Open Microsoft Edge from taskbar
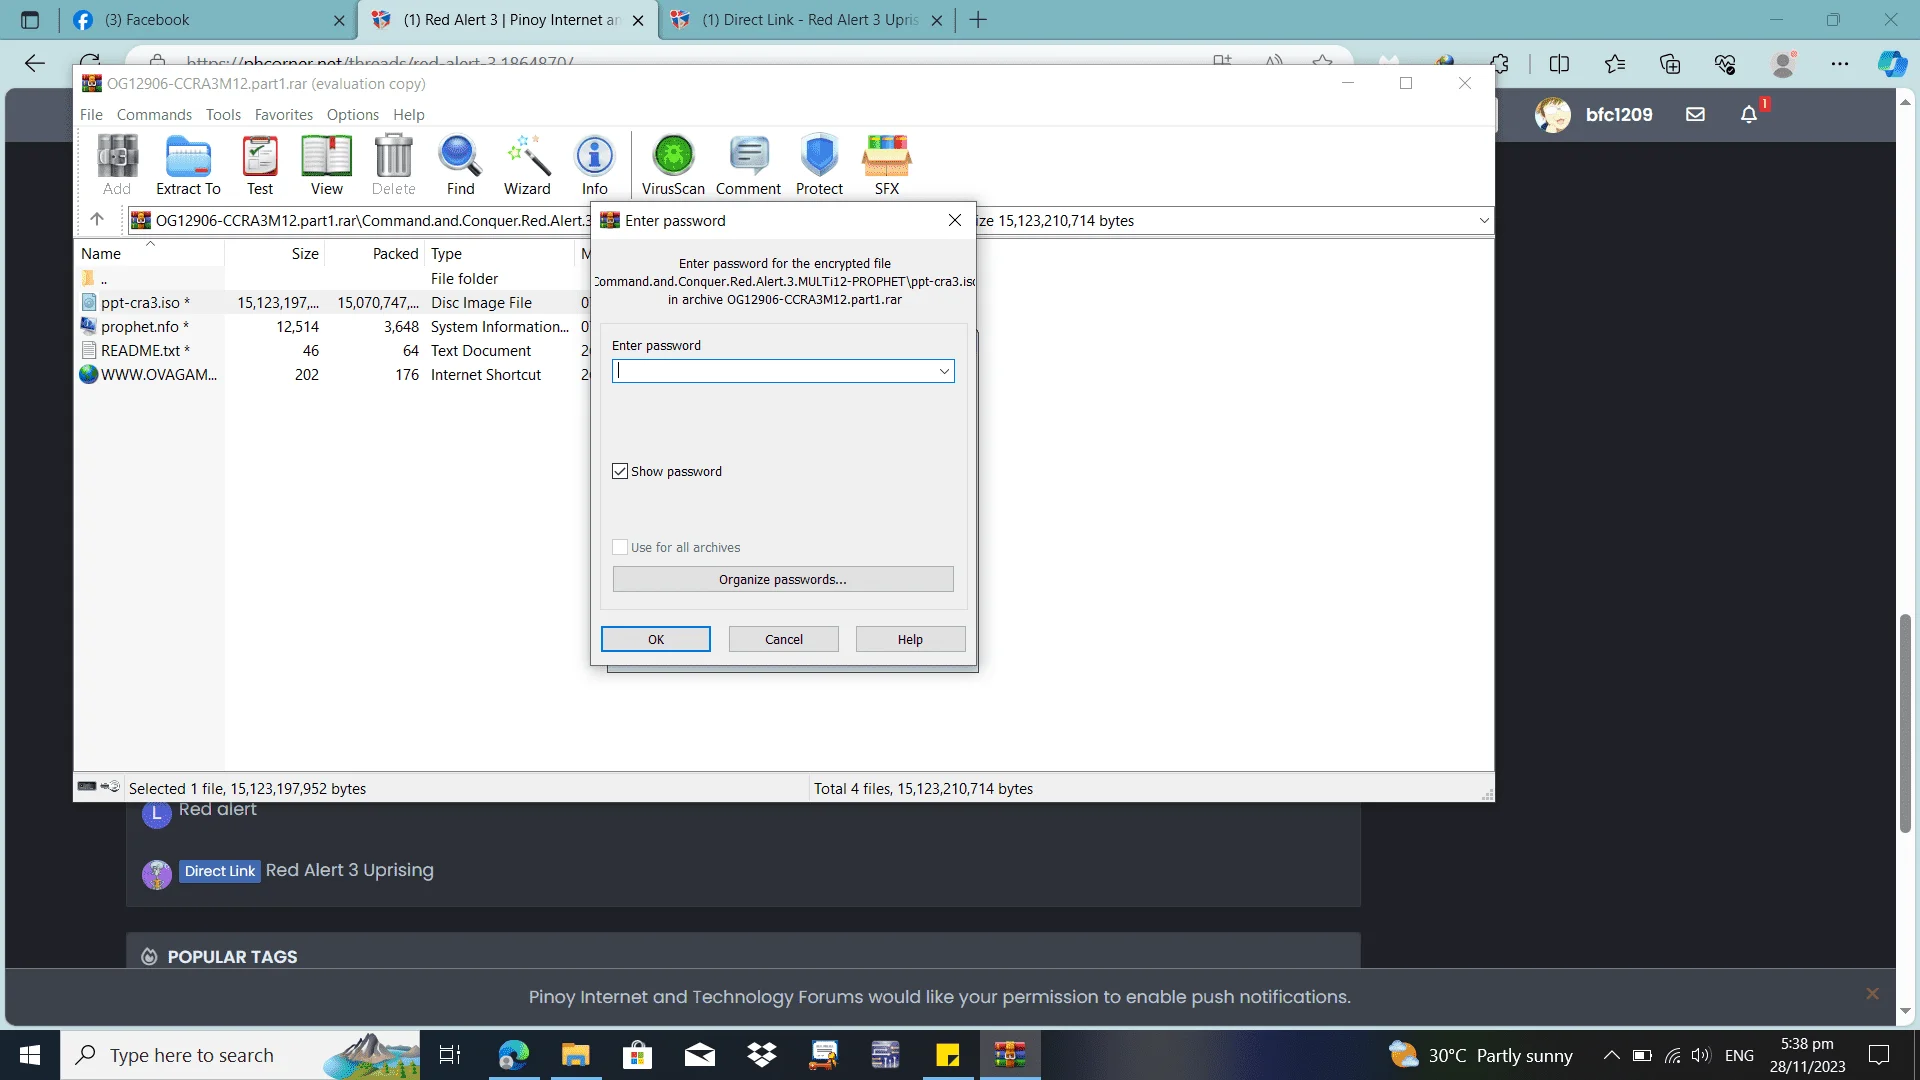The height and width of the screenshot is (1080, 1920). point(514,1055)
